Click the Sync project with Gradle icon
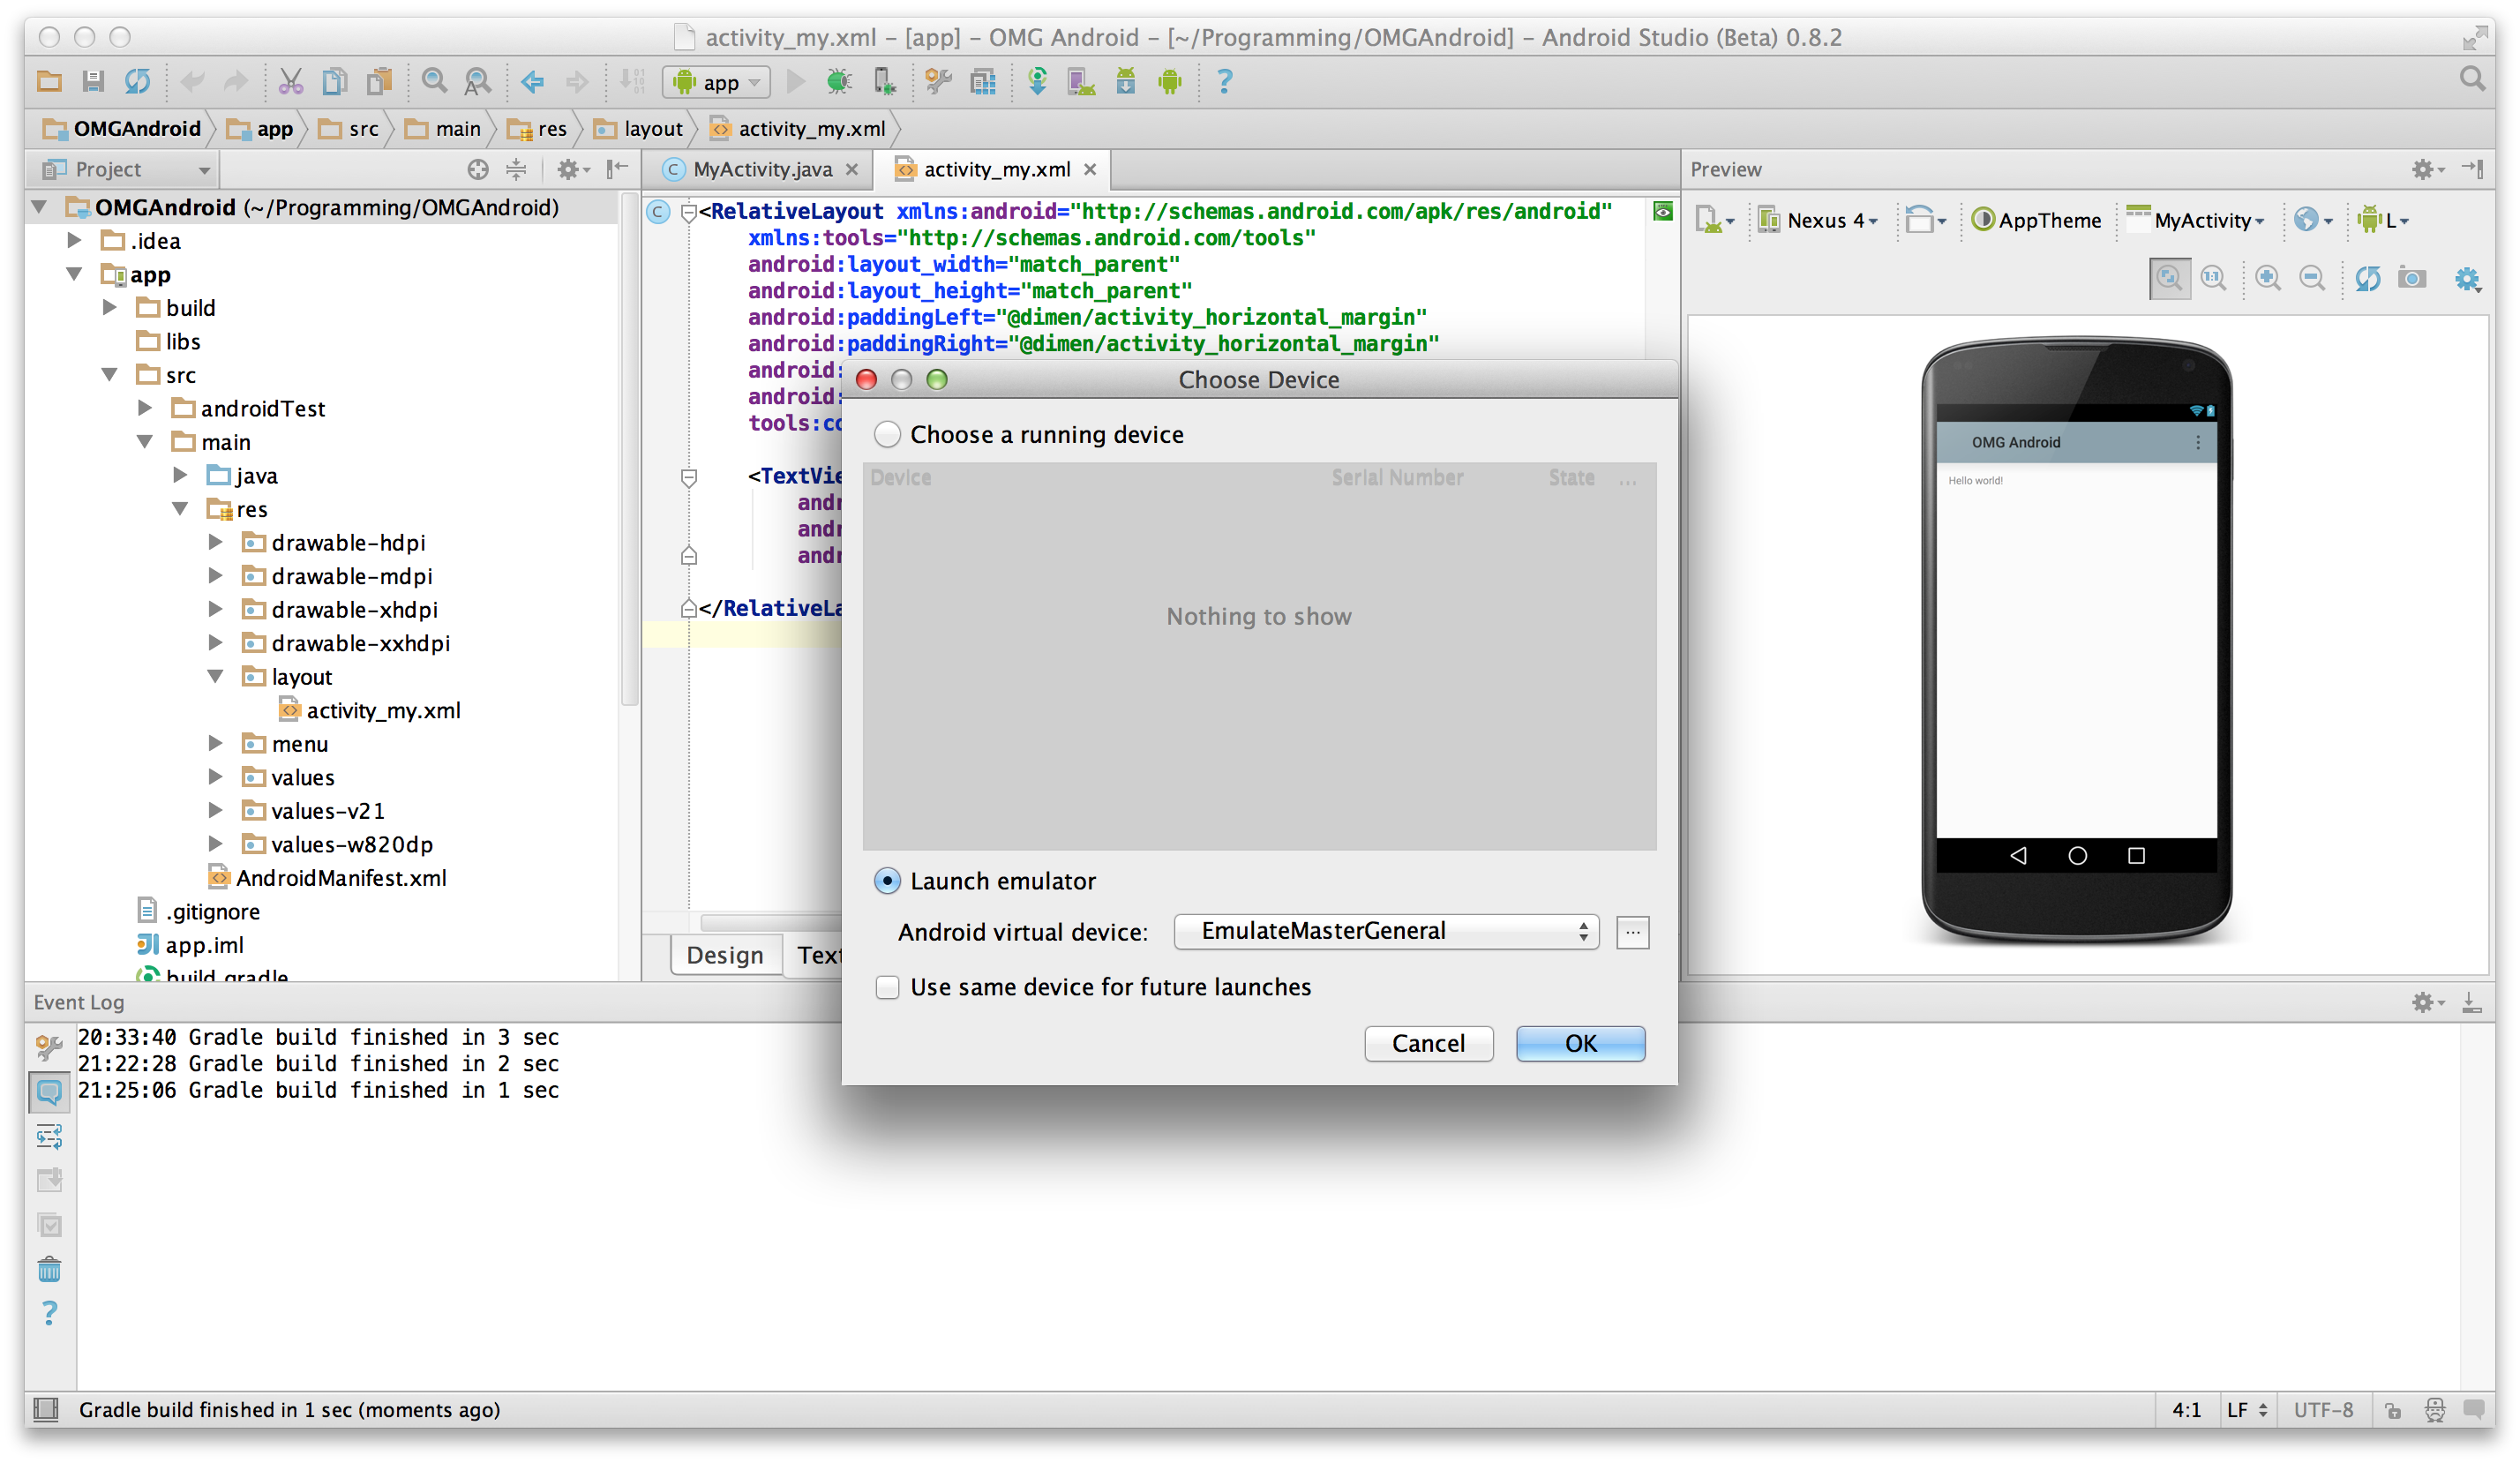 (x=139, y=82)
